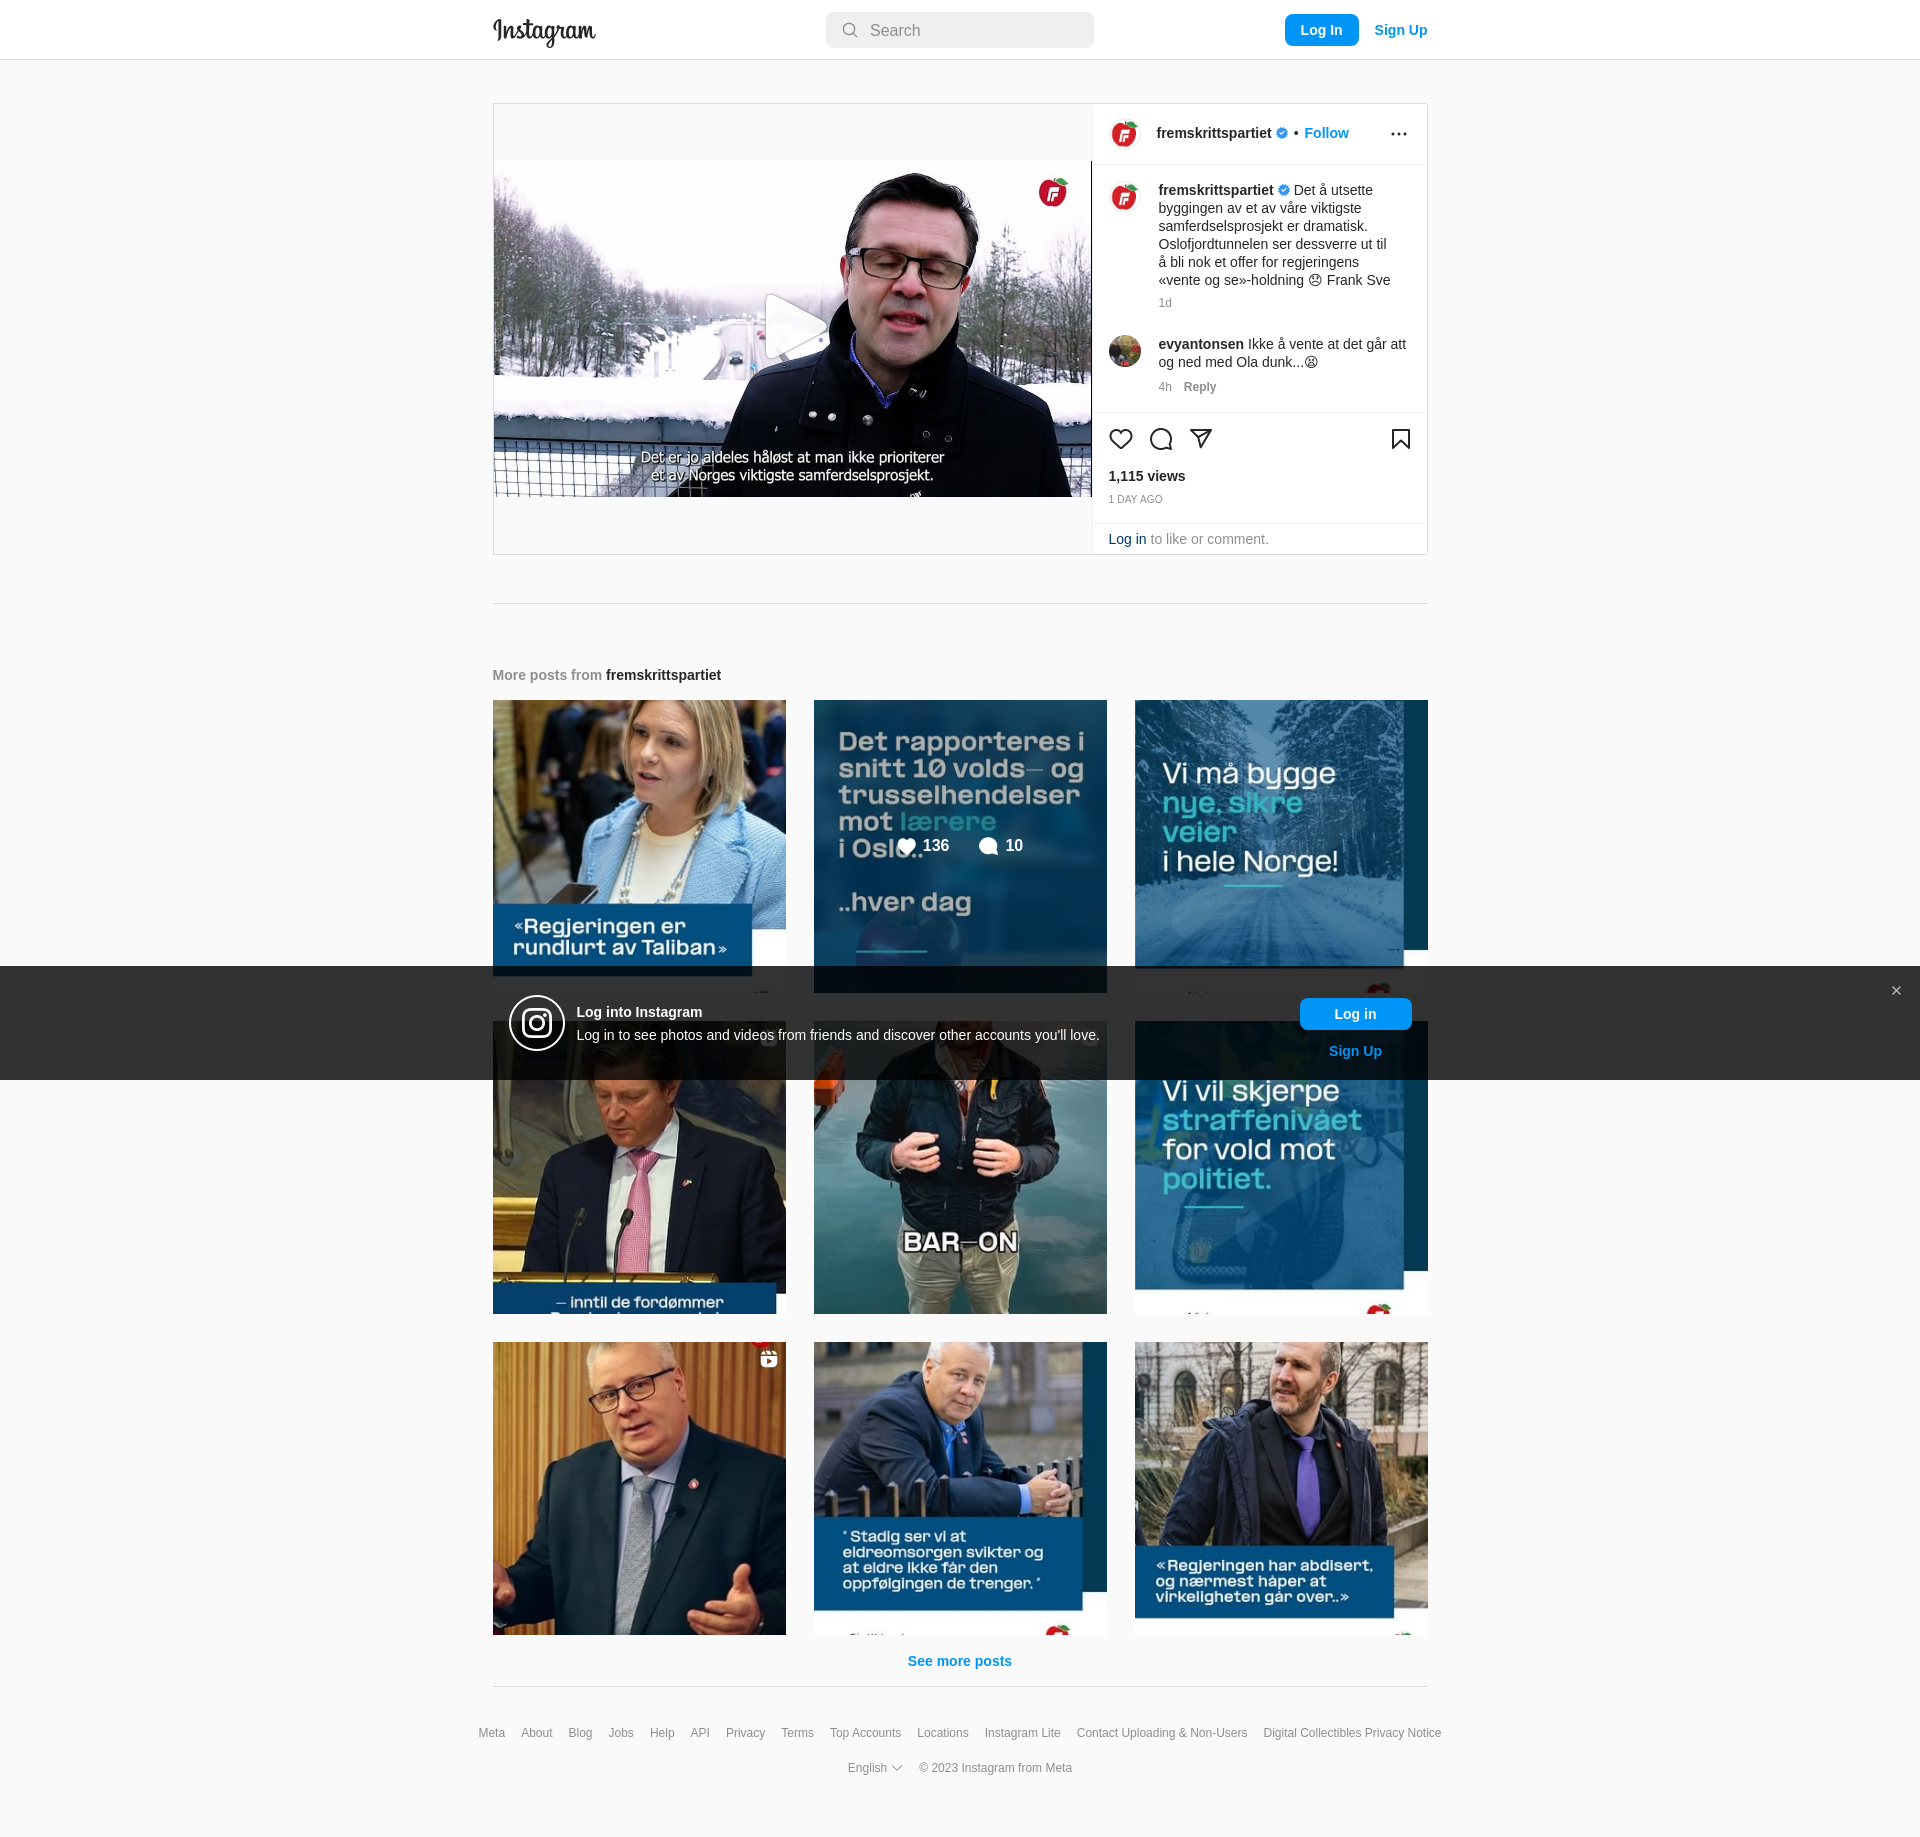Save post with bookmark icon
Screen dimensions: 1920x1837
pos(1401,439)
